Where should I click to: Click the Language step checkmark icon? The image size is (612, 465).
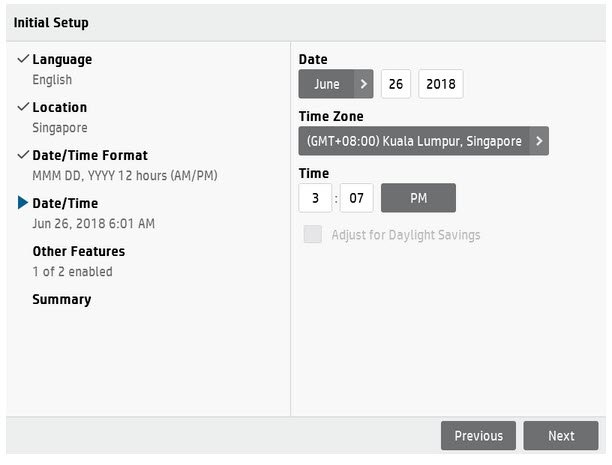(x=22, y=59)
